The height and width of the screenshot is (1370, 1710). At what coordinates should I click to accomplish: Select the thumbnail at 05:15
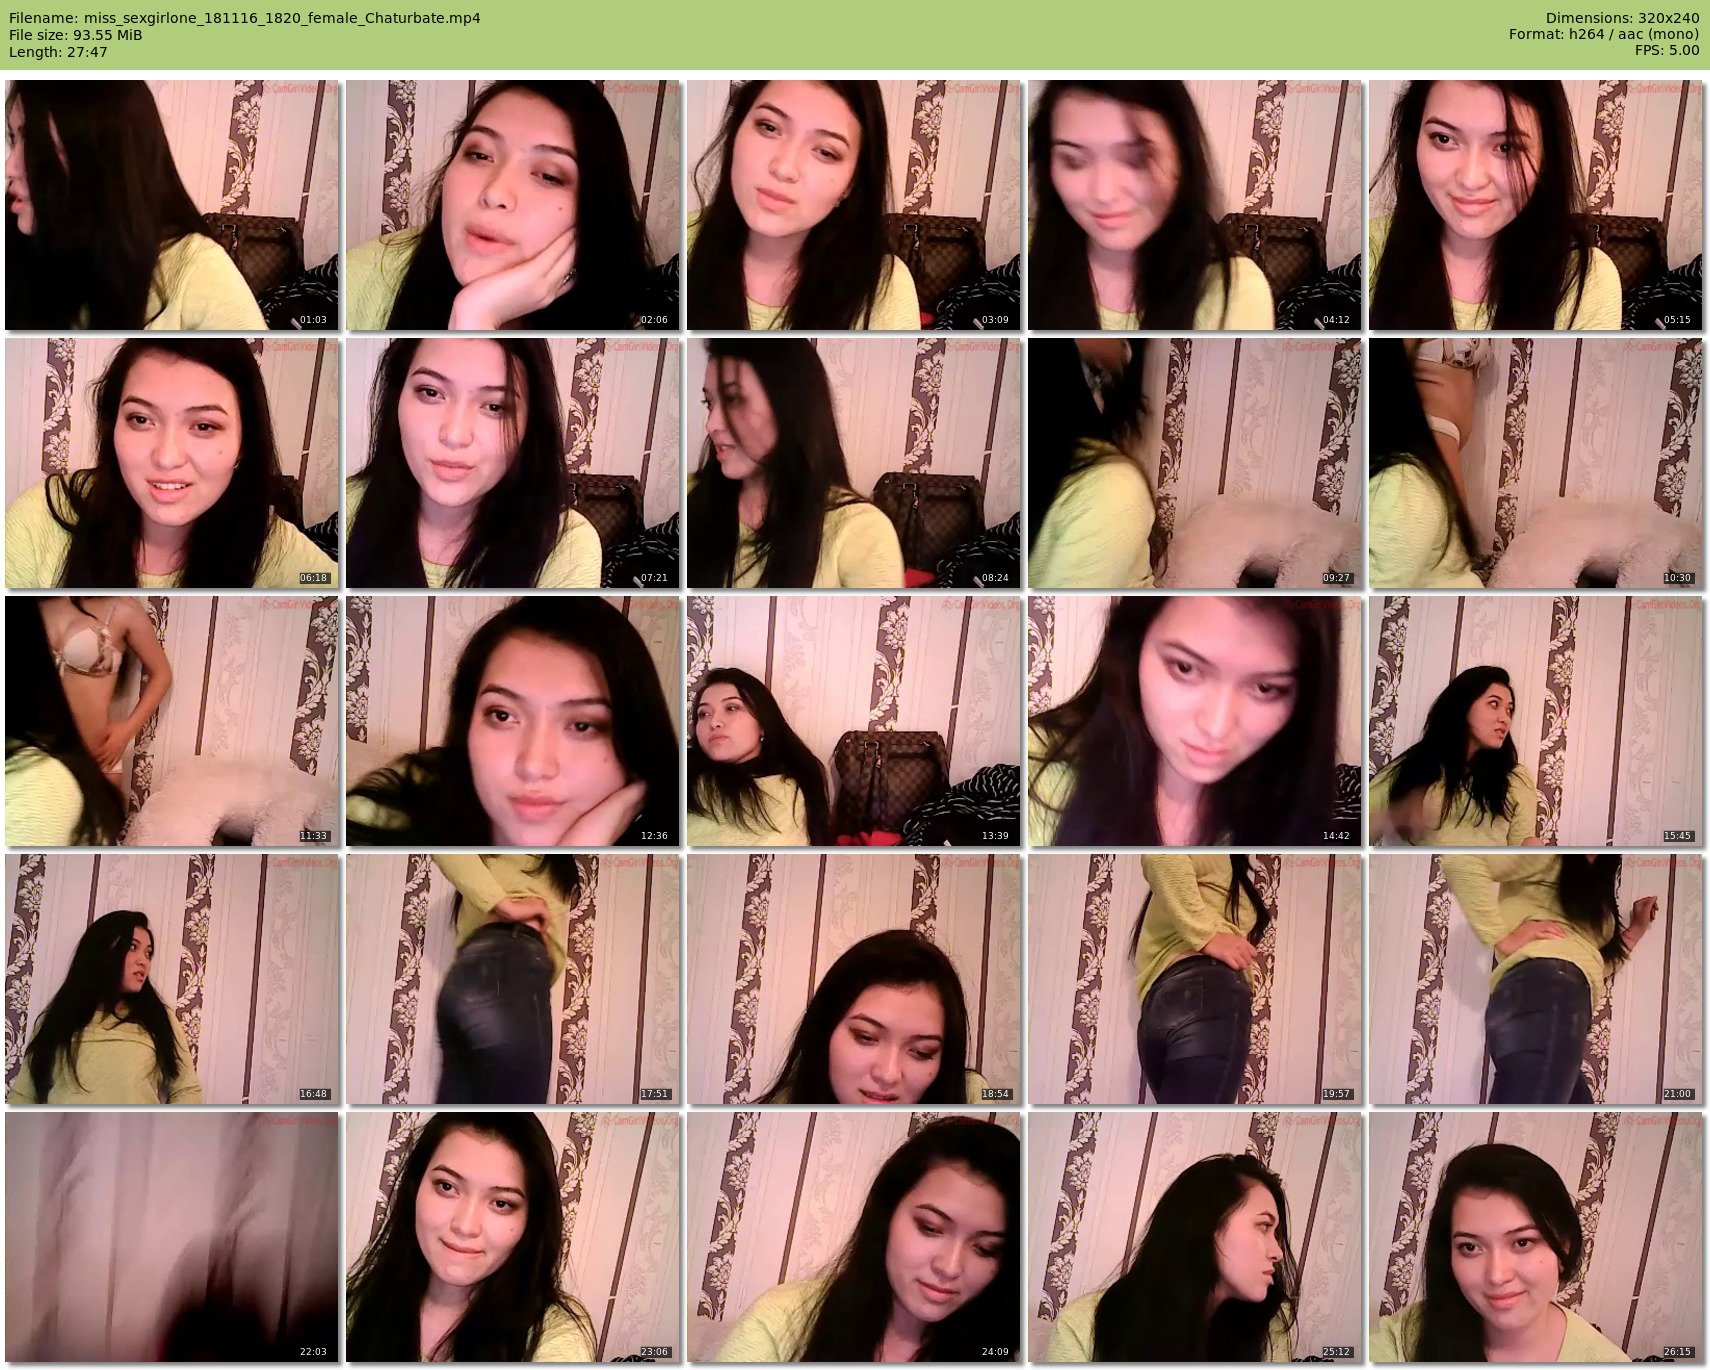1536,205
